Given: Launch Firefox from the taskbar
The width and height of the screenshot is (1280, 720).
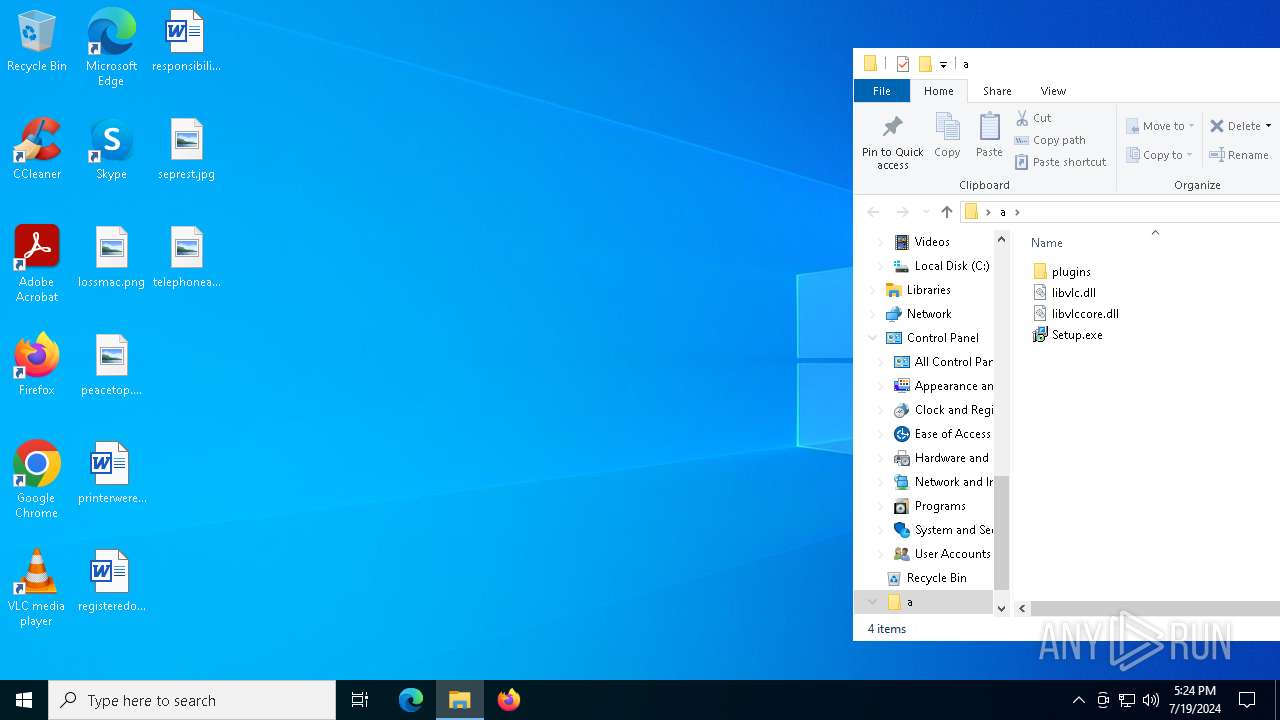Looking at the screenshot, I should [x=509, y=700].
